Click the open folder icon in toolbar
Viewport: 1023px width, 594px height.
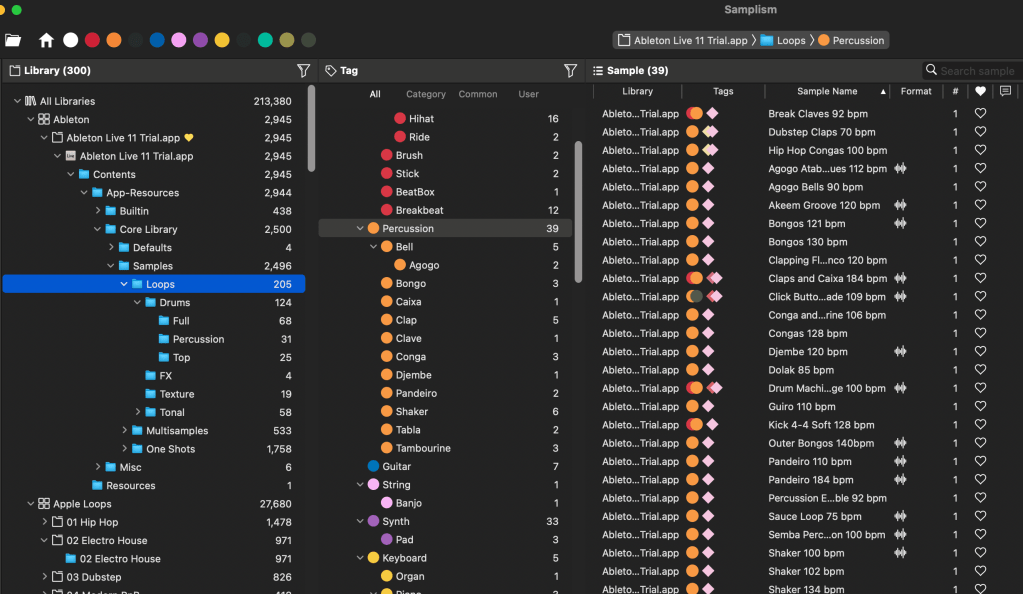(x=13, y=40)
